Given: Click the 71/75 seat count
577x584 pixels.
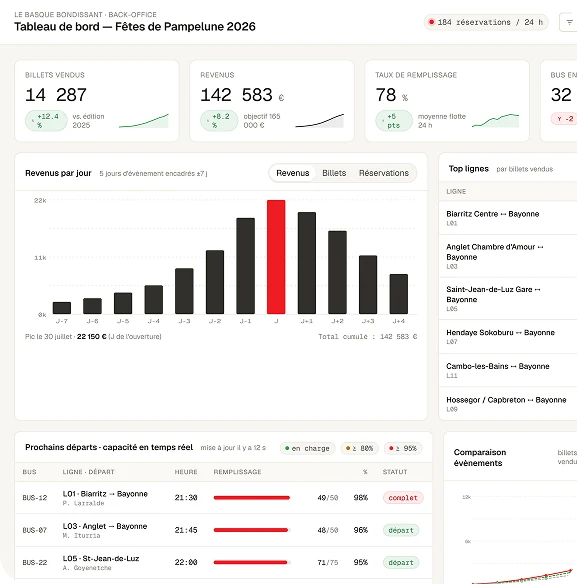Looking at the screenshot, I should pos(328,562).
